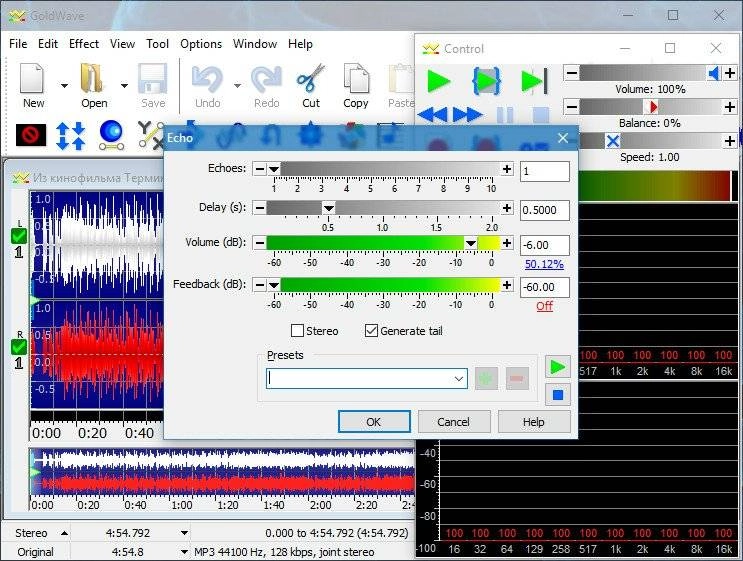
Task: Click the speaker icon on the volume slider
Action: (714, 73)
